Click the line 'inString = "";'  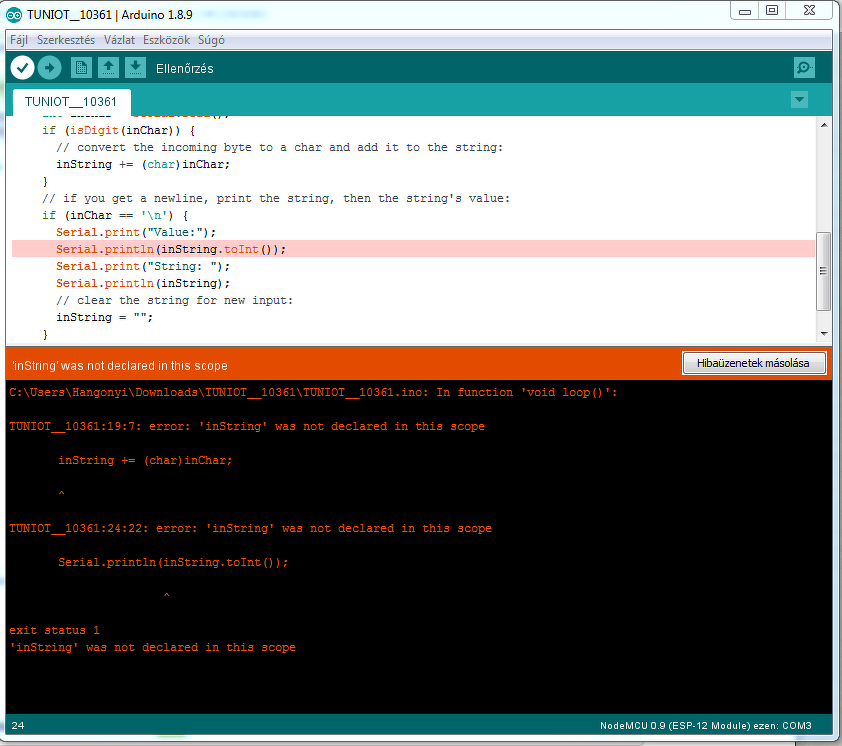[x=104, y=317]
